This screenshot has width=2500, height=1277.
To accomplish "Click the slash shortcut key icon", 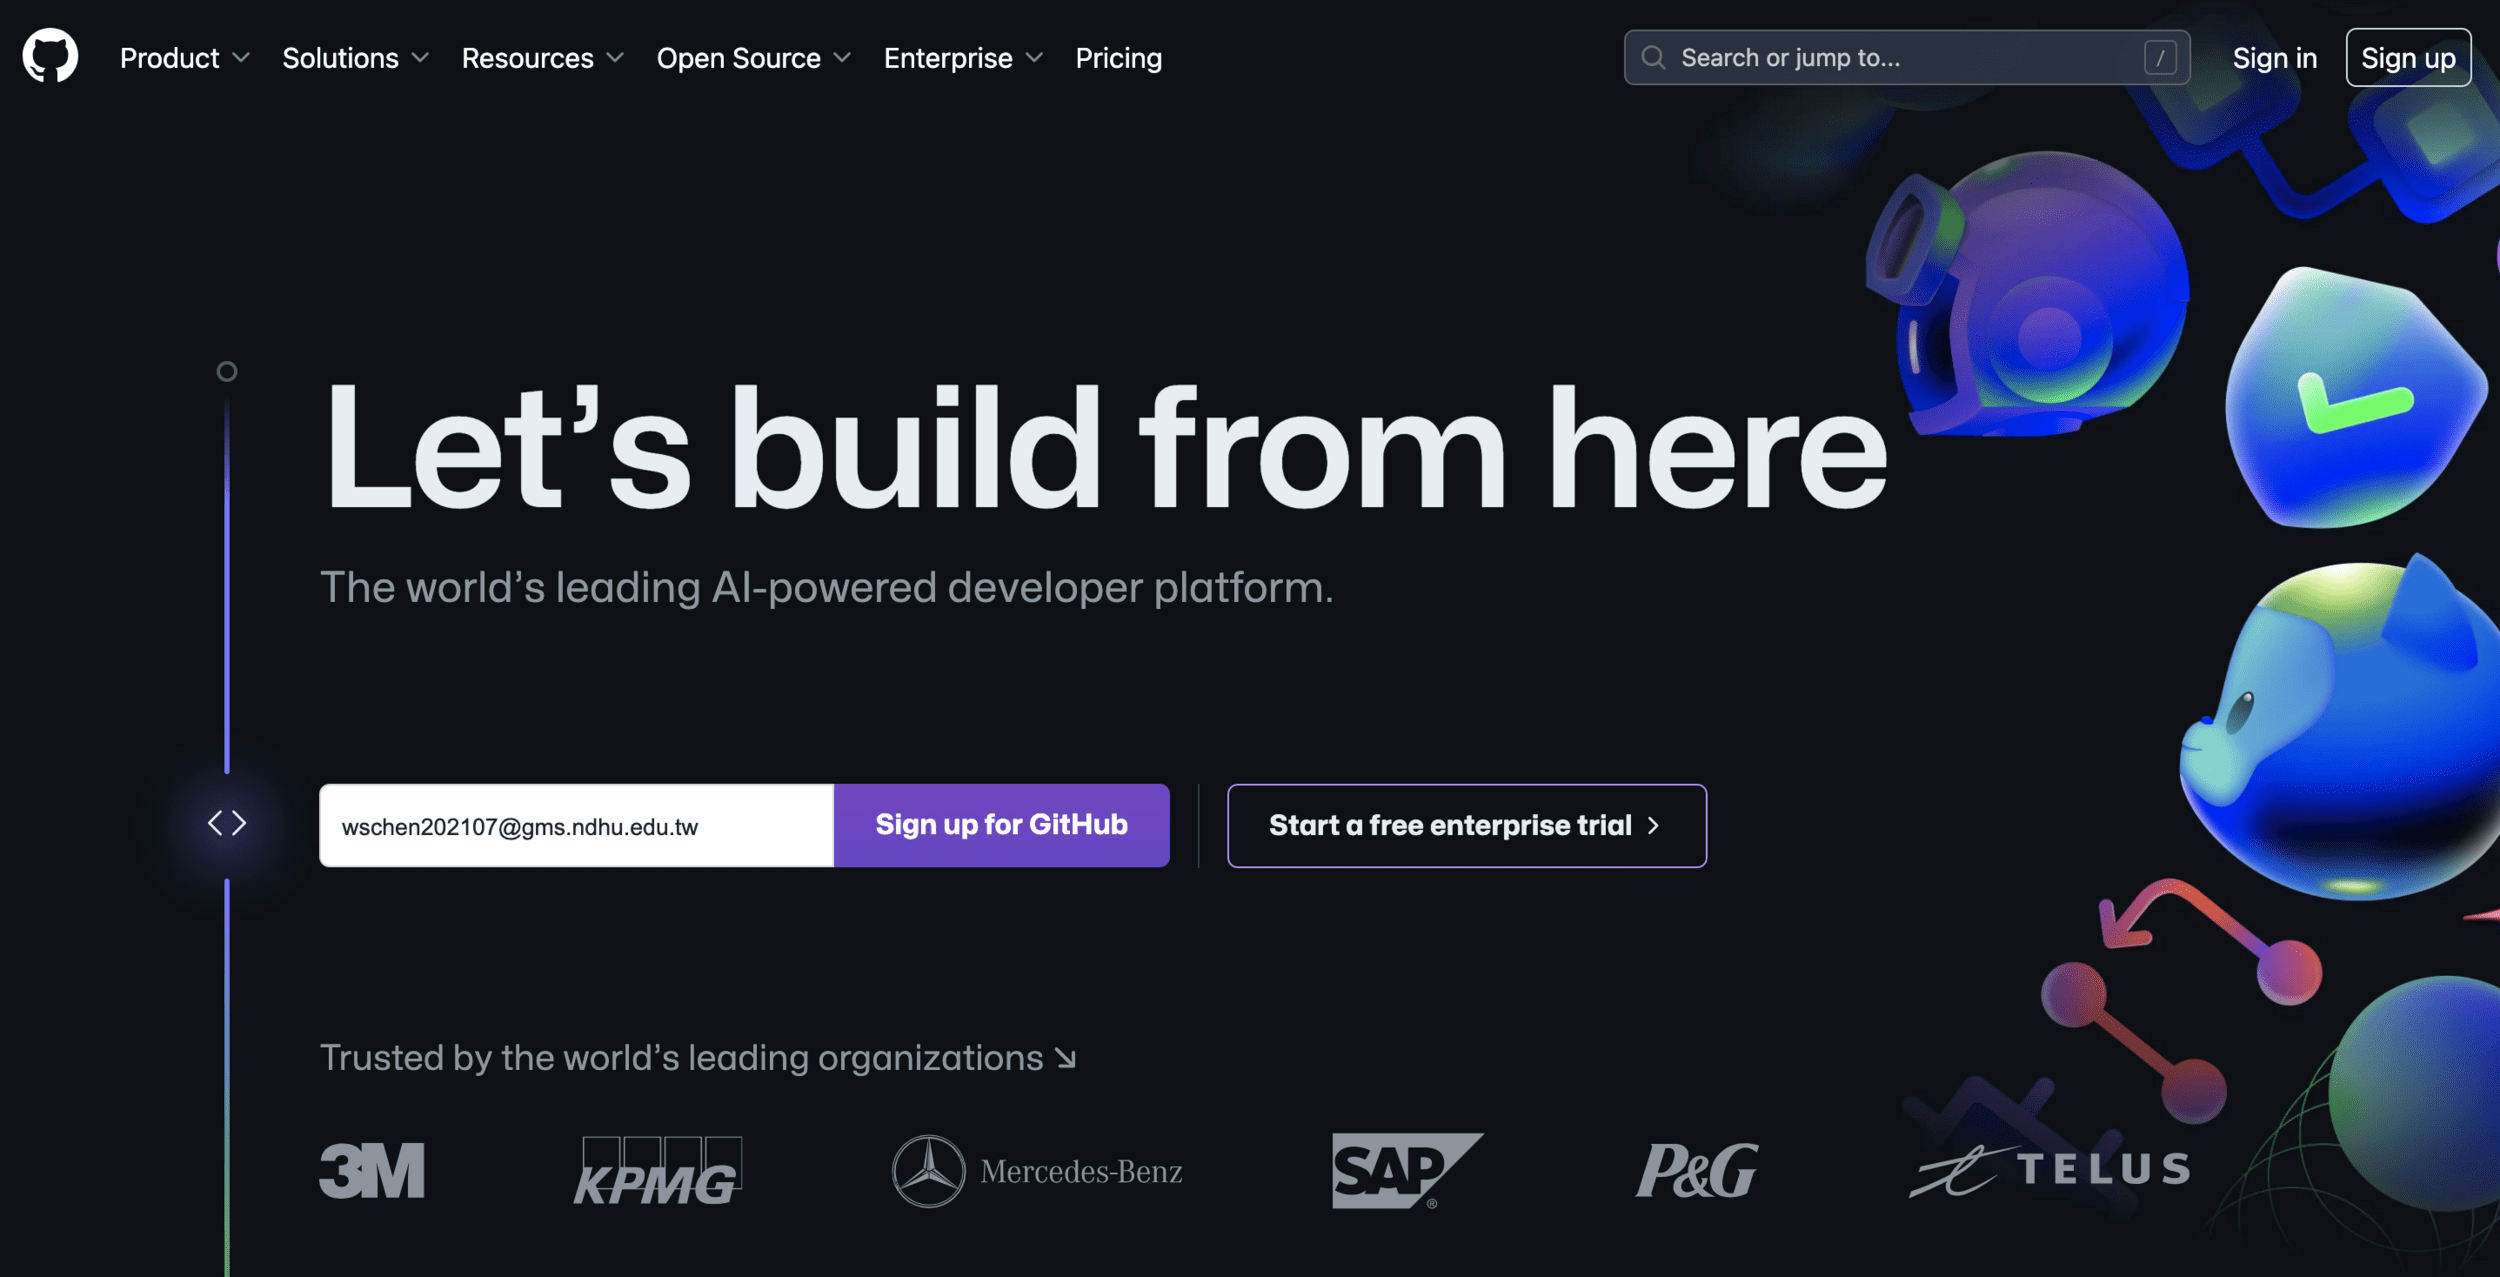I will pos(2160,58).
